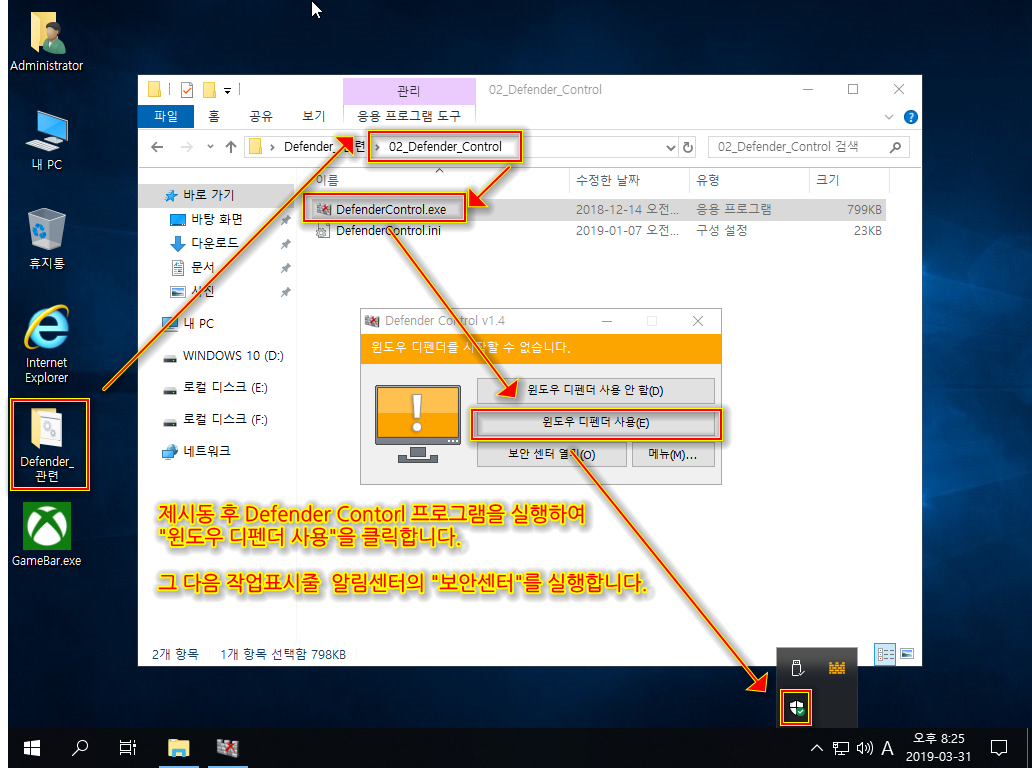The width and height of the screenshot is (1032, 768).
Task: Expand the address bar history dropdown
Action: (670, 147)
